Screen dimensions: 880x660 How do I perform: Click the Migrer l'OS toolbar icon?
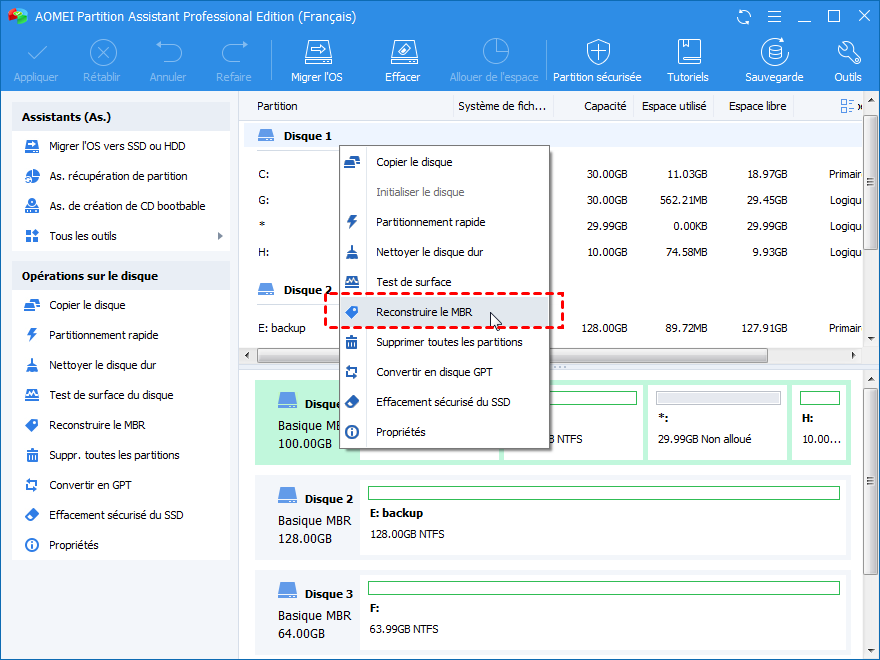tap(316, 53)
